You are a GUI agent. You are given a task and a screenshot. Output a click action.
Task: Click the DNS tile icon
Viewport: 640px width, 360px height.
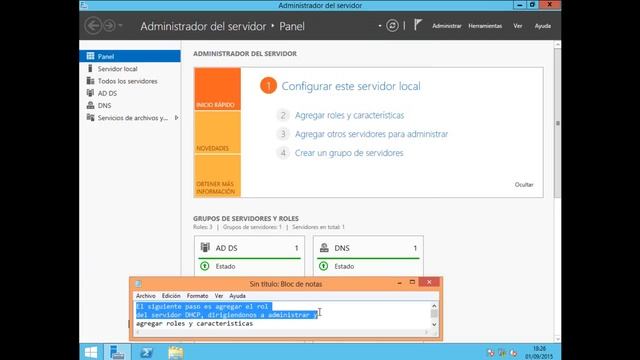point(324,247)
